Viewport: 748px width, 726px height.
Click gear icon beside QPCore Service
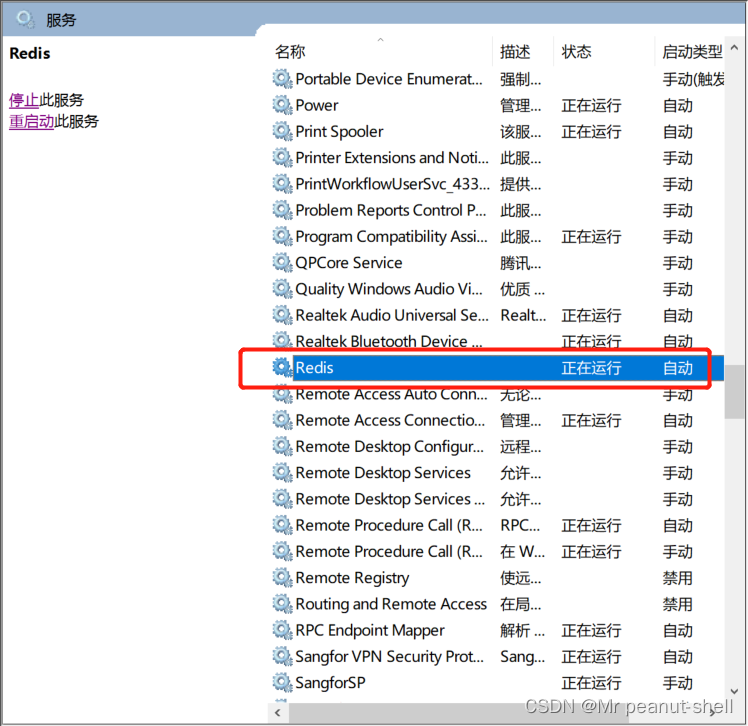(282, 263)
